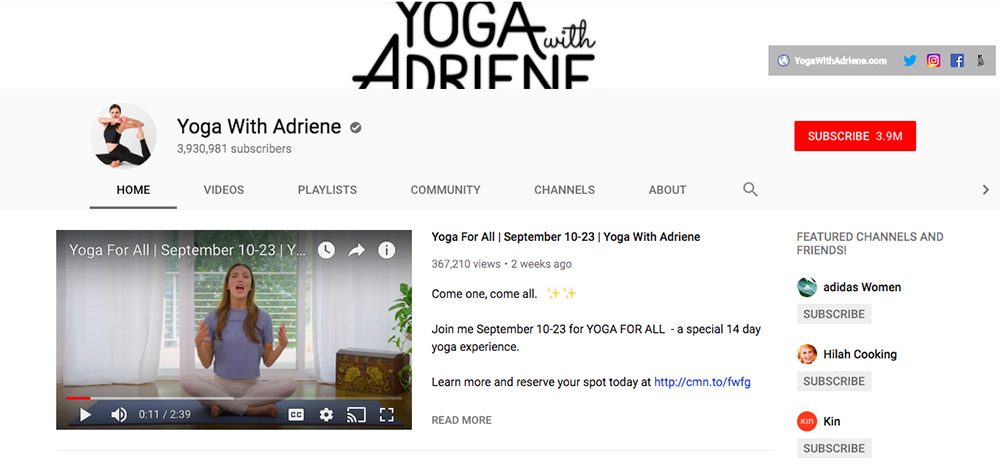Expand the description with READ MORE
Viewport: 1000px width, 465px height.
coord(462,420)
